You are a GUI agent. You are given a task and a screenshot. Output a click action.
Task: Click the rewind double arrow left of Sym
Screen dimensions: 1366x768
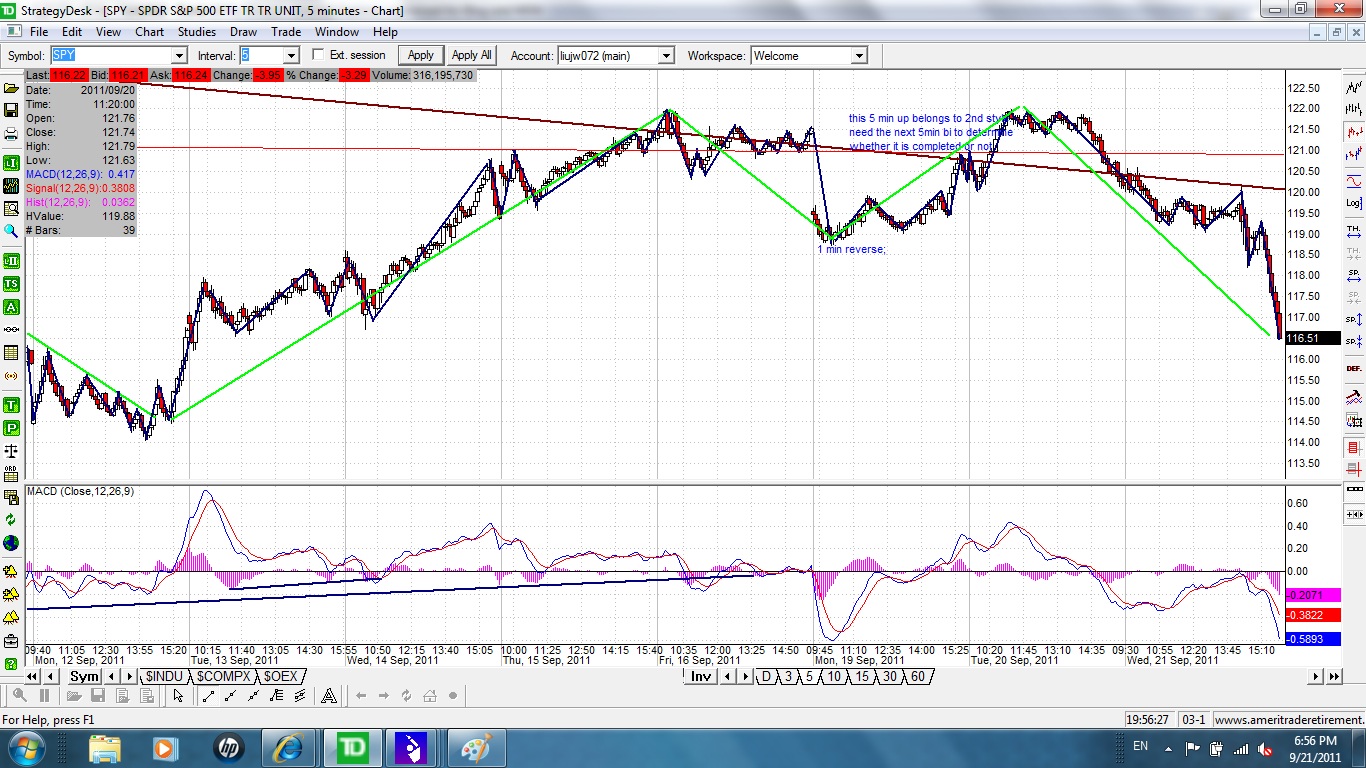(32, 676)
